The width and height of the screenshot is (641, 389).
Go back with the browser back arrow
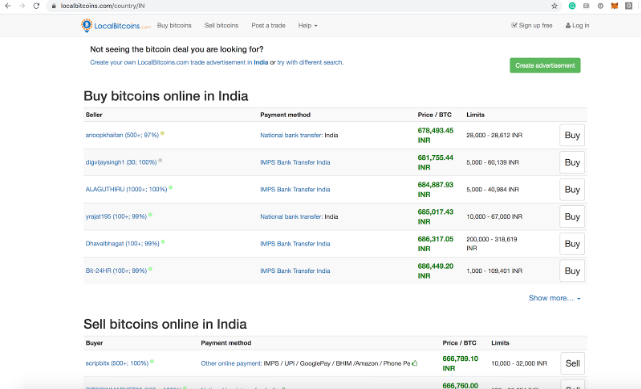(x=8, y=6)
